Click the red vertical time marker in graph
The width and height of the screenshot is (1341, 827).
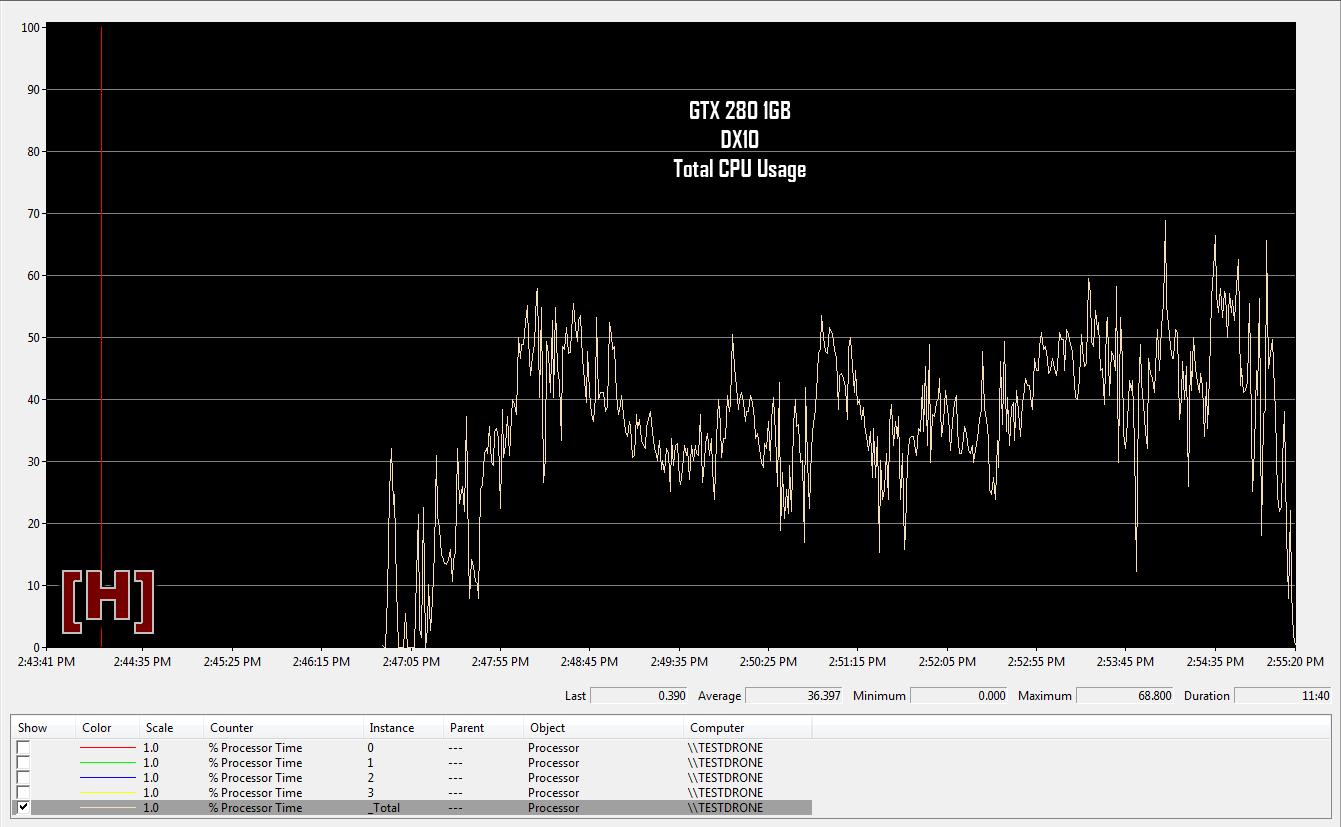101,337
